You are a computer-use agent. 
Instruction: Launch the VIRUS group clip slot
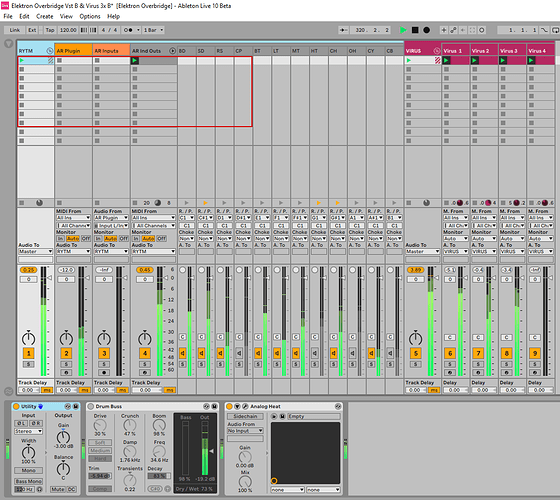point(409,60)
